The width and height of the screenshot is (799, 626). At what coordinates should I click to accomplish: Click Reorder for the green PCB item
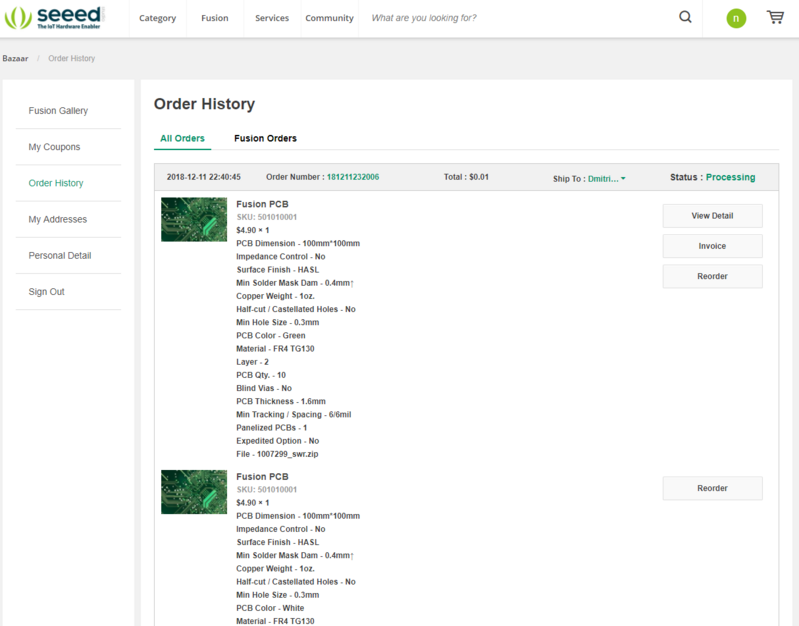click(712, 276)
